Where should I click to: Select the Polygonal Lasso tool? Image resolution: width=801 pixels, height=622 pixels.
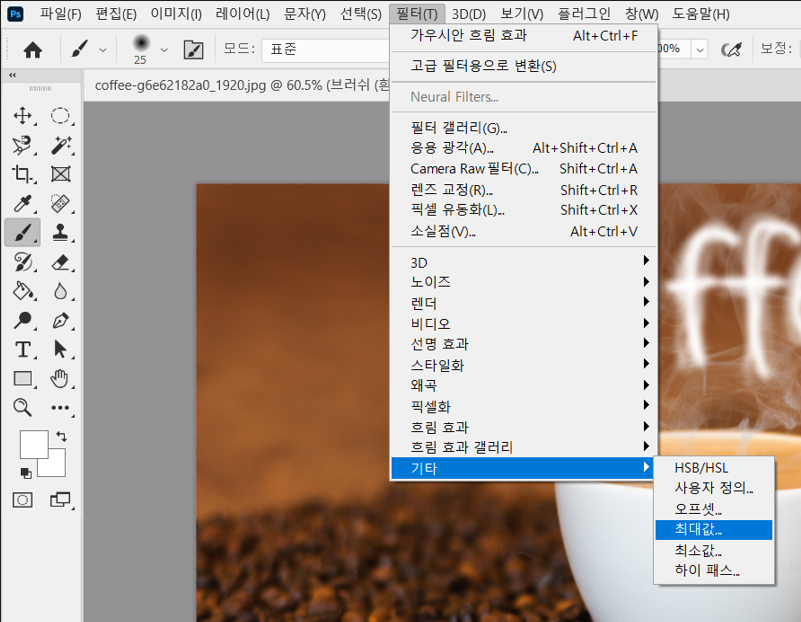(22, 145)
